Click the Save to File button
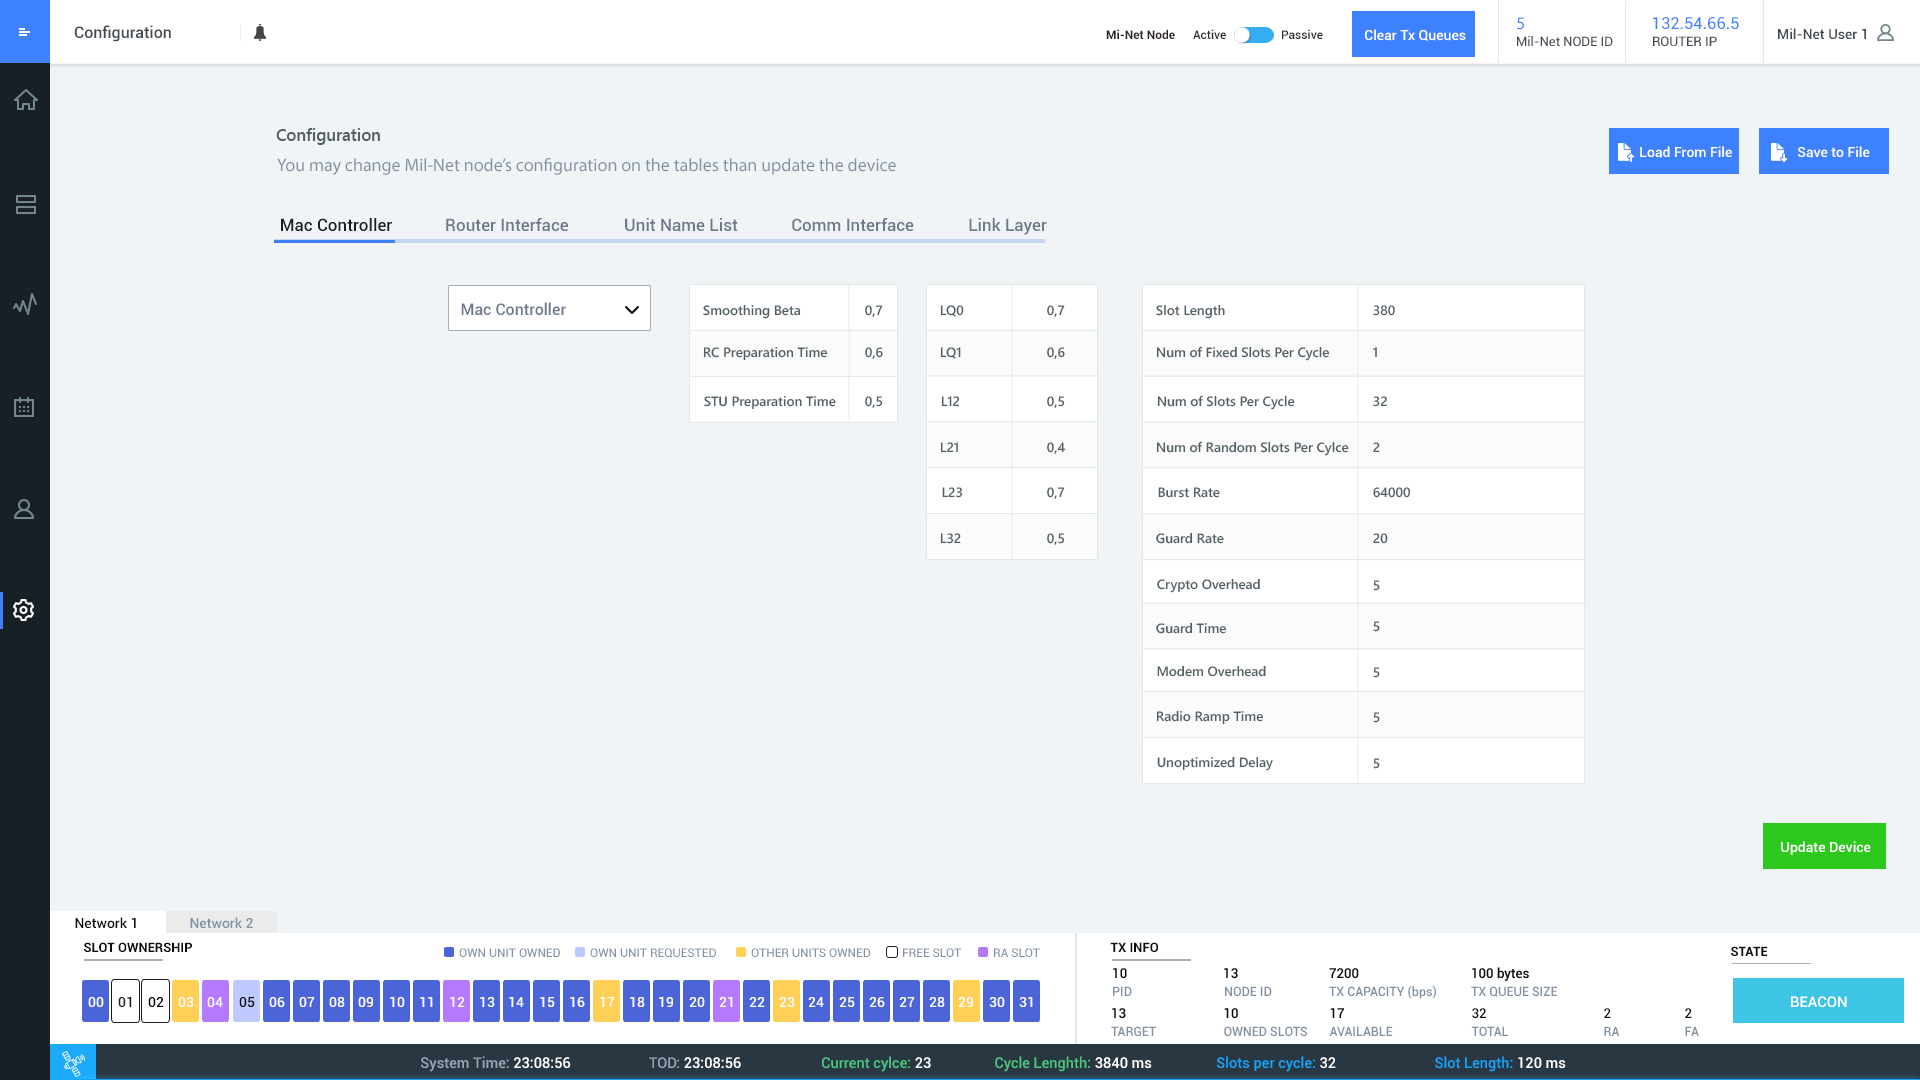The height and width of the screenshot is (1080, 1920). click(x=1823, y=151)
